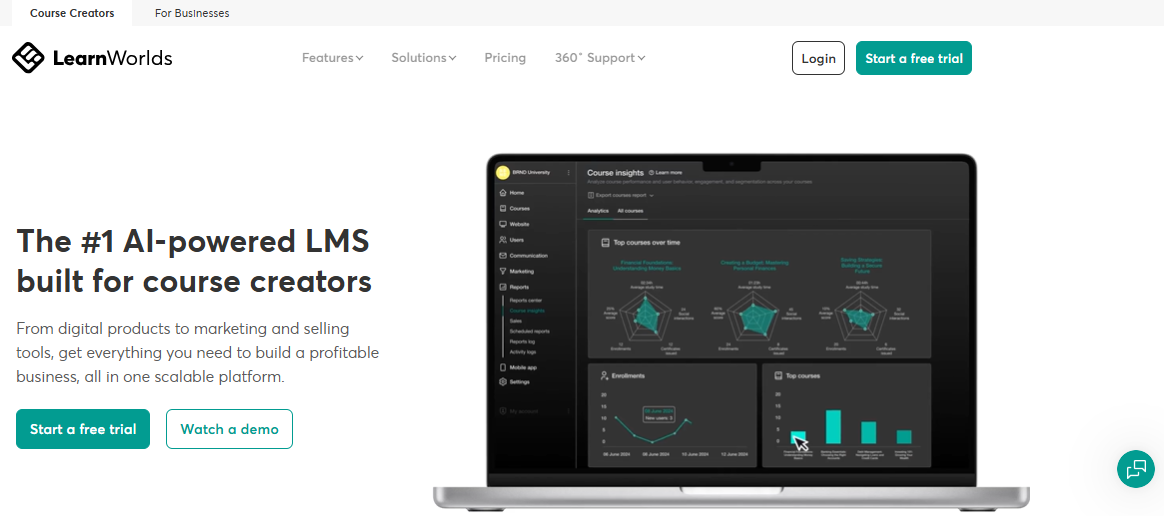Click the Top courses over time heading
This screenshot has height=516, width=1164.
pyautogui.click(x=646, y=242)
